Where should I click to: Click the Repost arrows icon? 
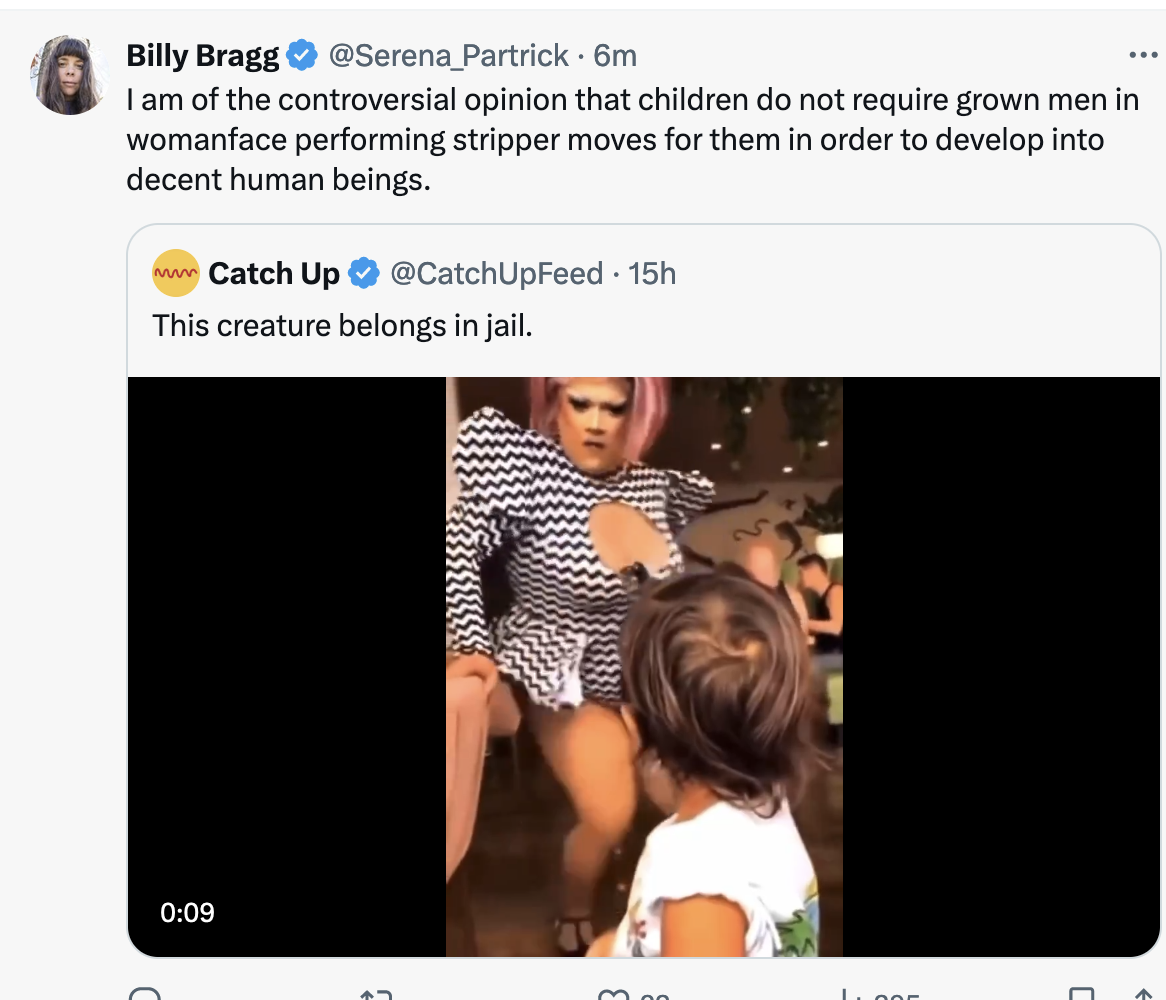click(x=376, y=995)
